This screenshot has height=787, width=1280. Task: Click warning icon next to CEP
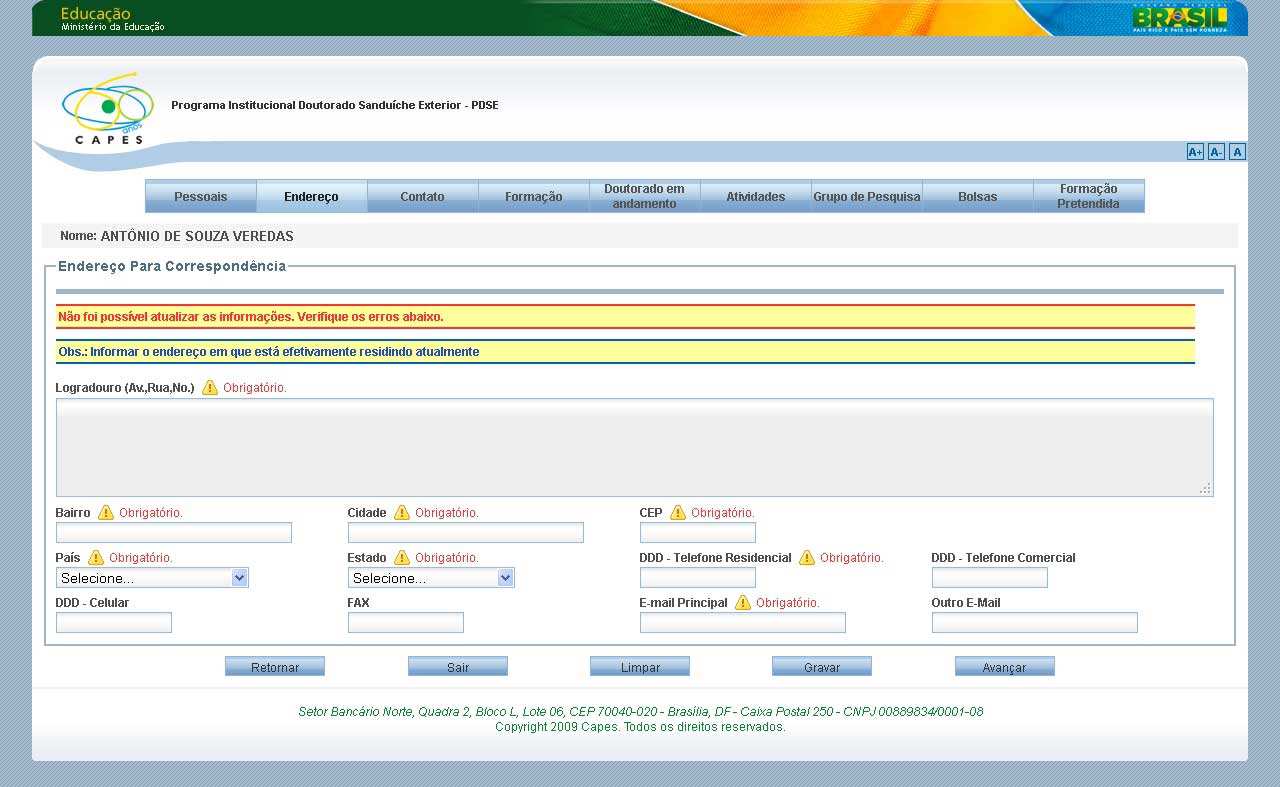tap(678, 512)
